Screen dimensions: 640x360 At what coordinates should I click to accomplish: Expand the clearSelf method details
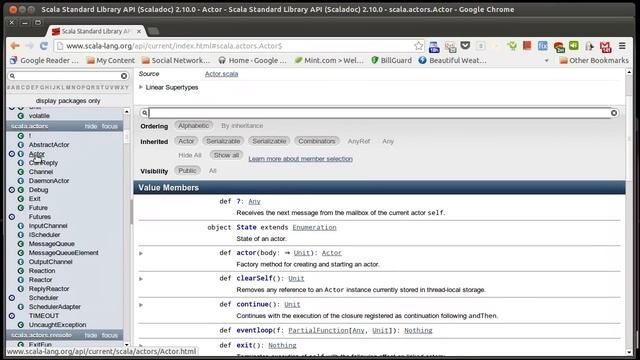141,279
